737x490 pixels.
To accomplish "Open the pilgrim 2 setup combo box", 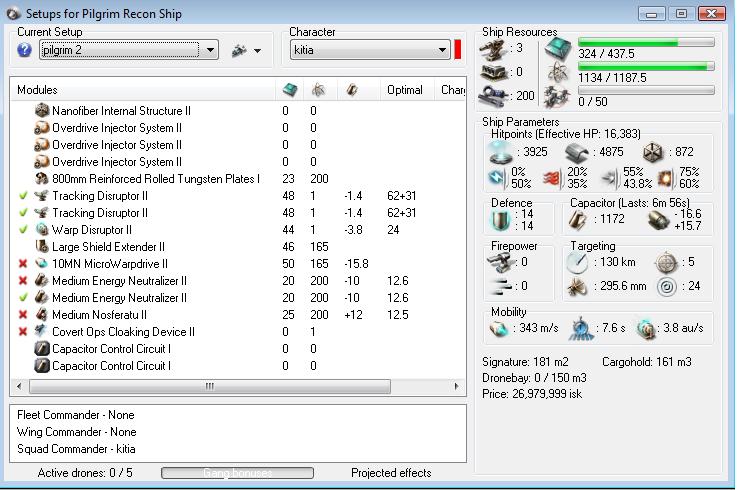I will point(129,50).
